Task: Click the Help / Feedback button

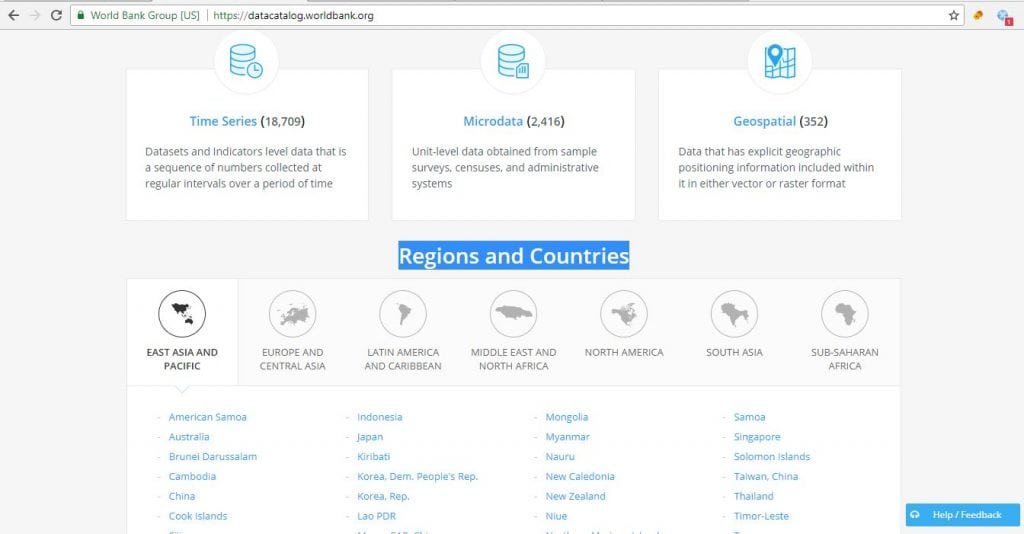Action: (963, 515)
